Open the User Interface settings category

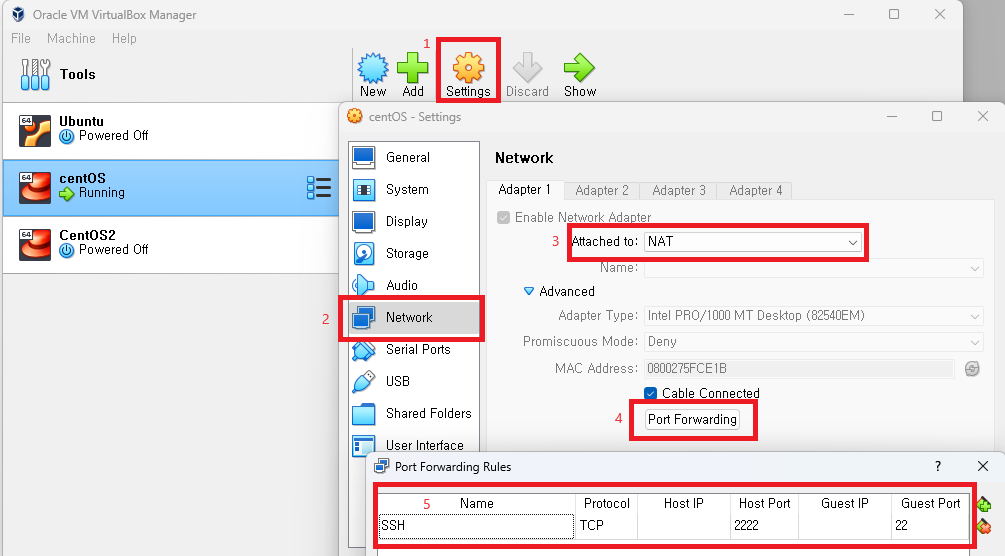[414, 445]
